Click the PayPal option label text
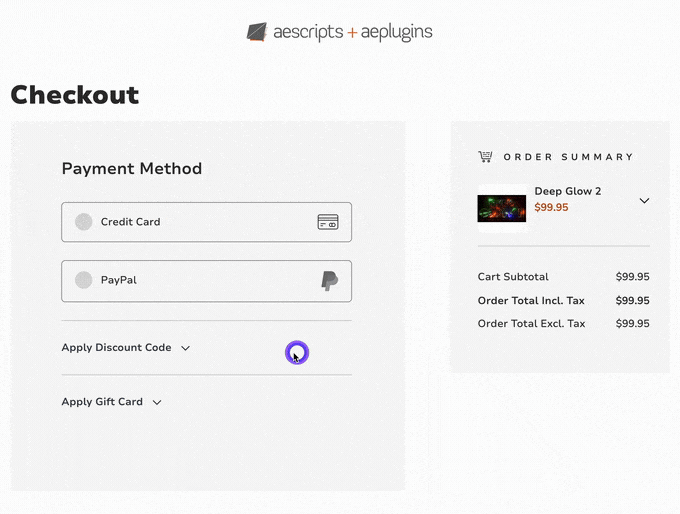Viewport: 680px width, 514px height. click(x=118, y=280)
